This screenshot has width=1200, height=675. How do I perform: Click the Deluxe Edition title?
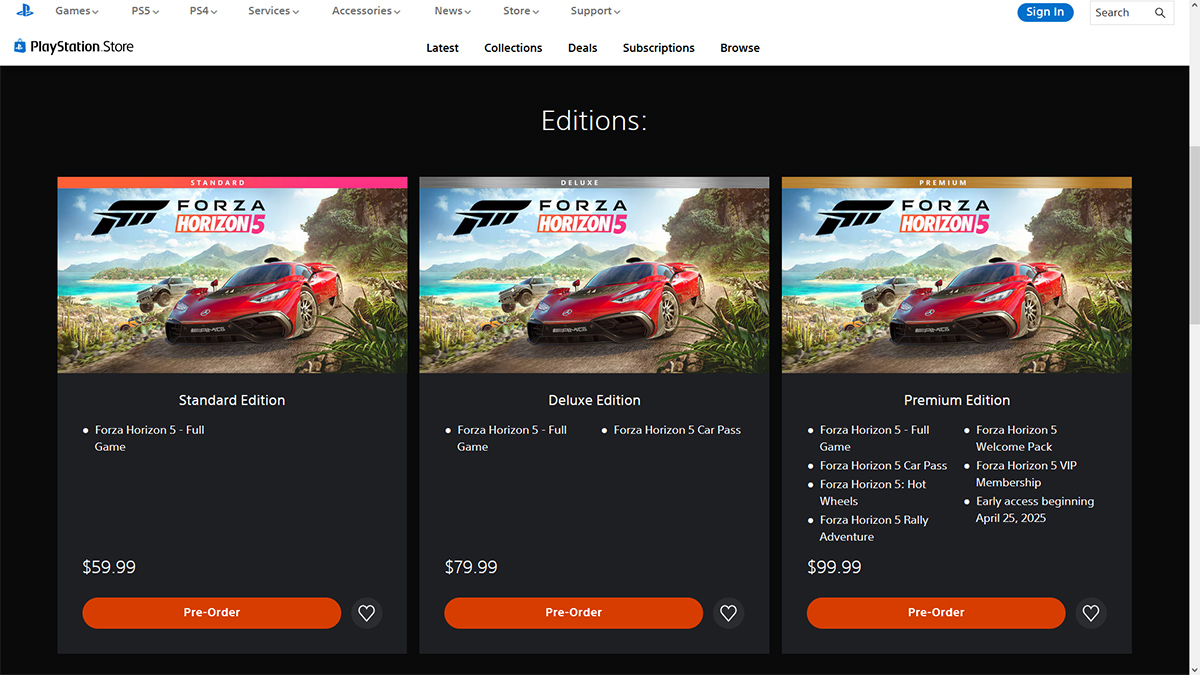[594, 400]
